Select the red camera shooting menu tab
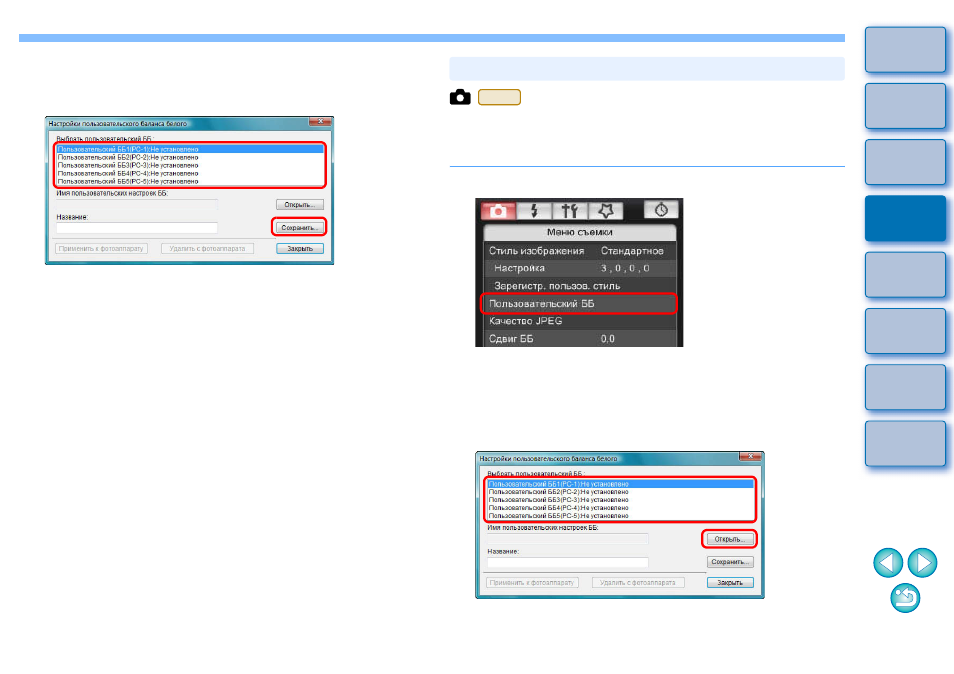 [x=498, y=210]
